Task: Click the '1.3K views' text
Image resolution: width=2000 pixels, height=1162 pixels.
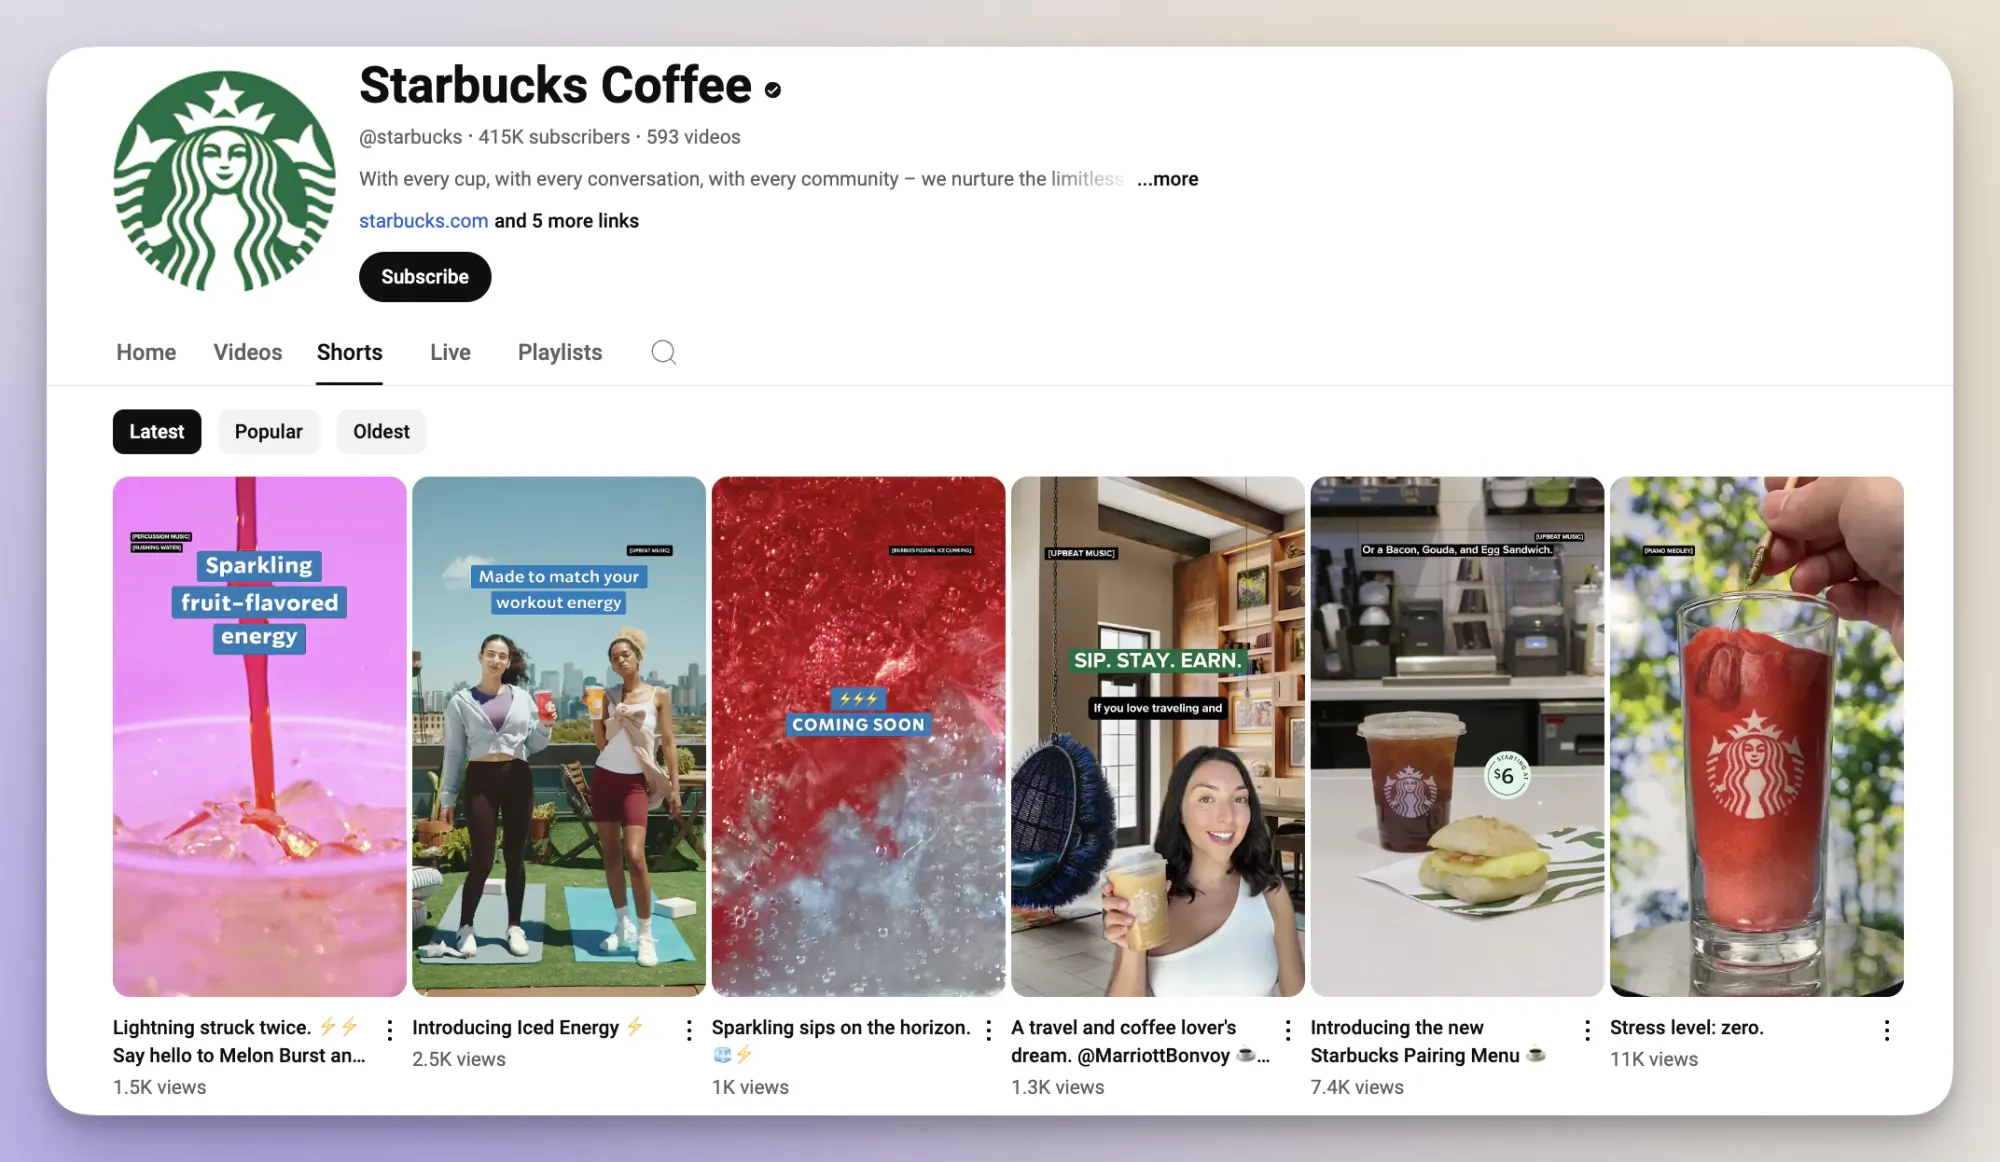Action: tap(1058, 1087)
